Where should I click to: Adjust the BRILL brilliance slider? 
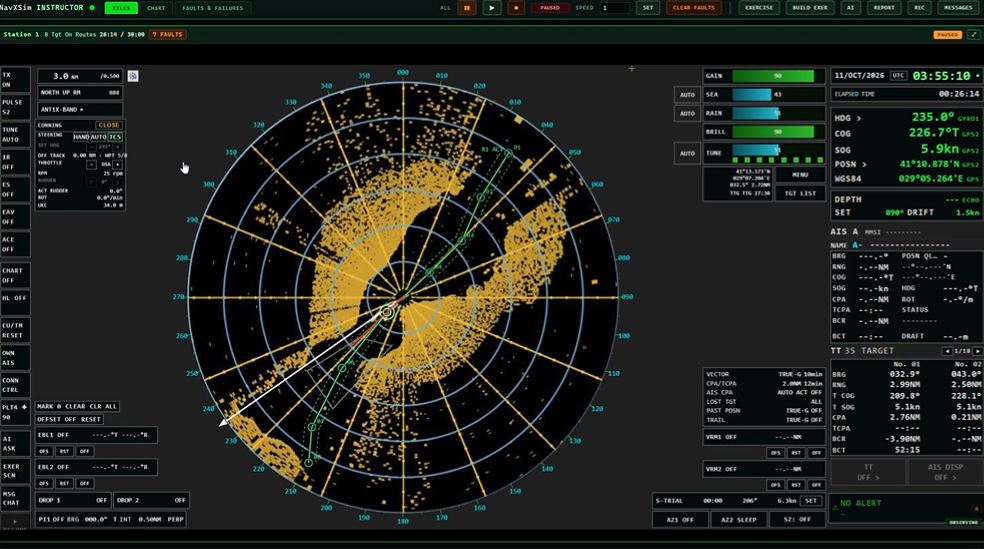click(x=777, y=132)
